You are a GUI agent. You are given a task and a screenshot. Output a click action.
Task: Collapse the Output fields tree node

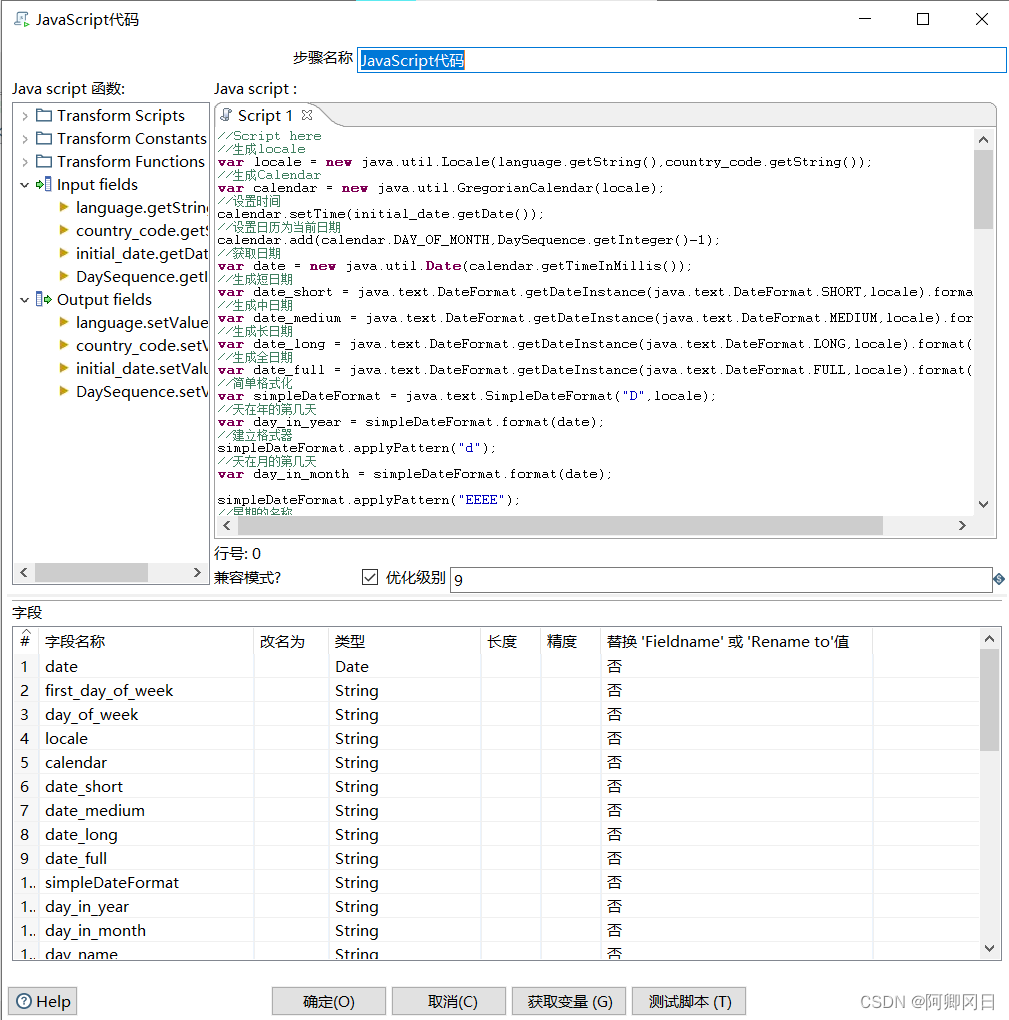pyautogui.click(x=25, y=300)
